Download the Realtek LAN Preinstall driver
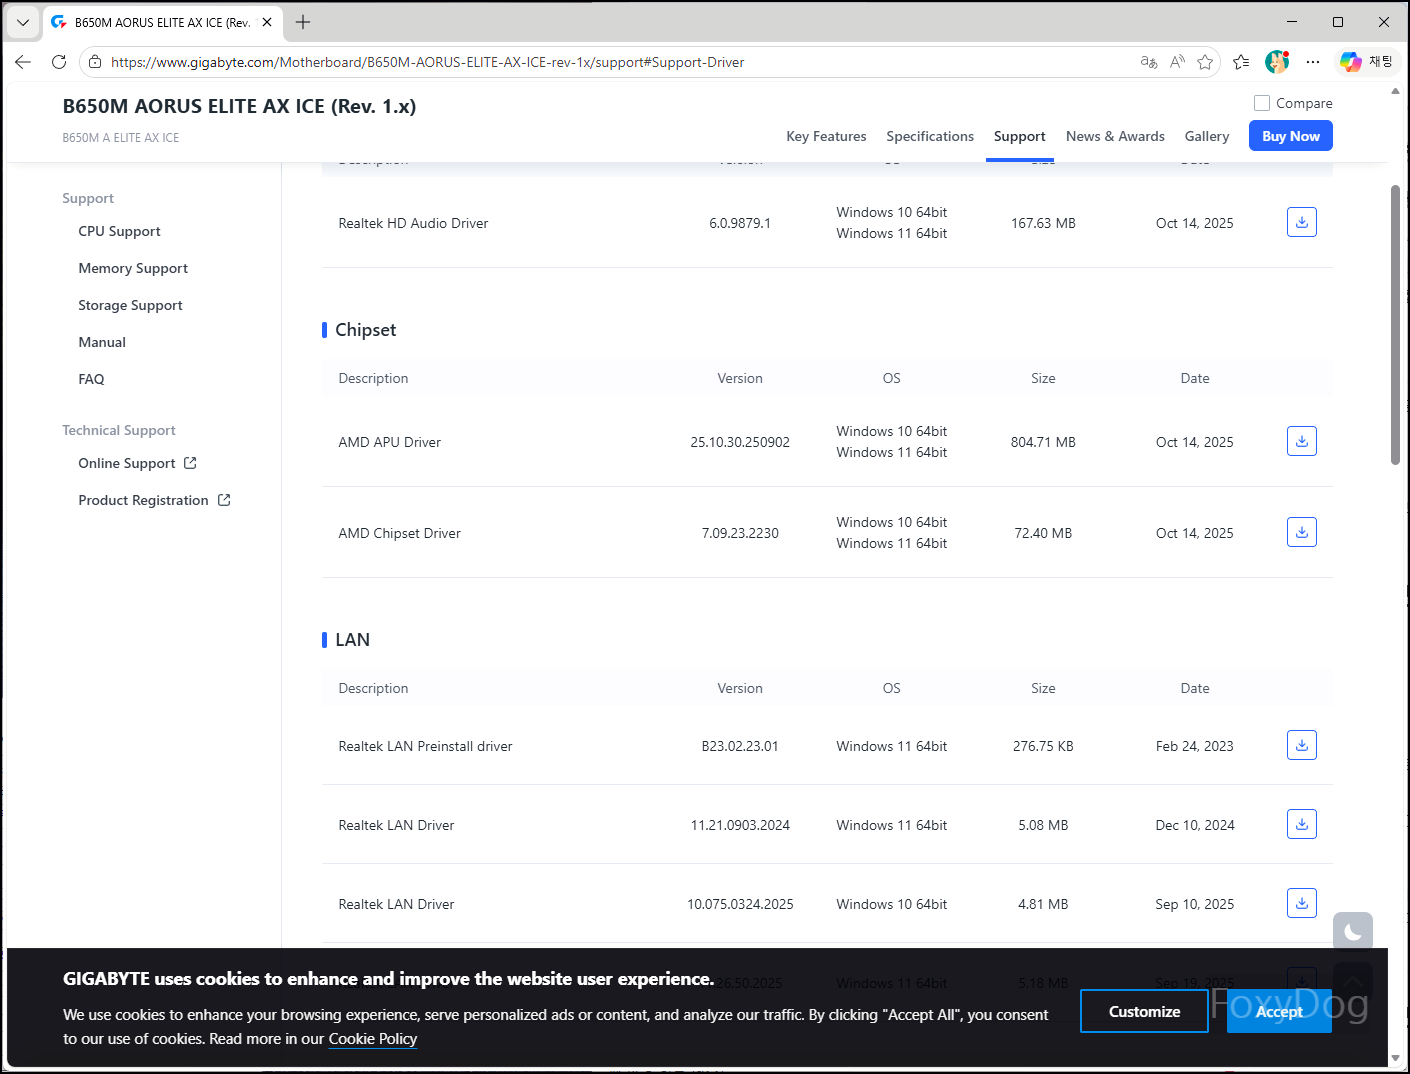The width and height of the screenshot is (1410, 1074). pyautogui.click(x=1301, y=745)
